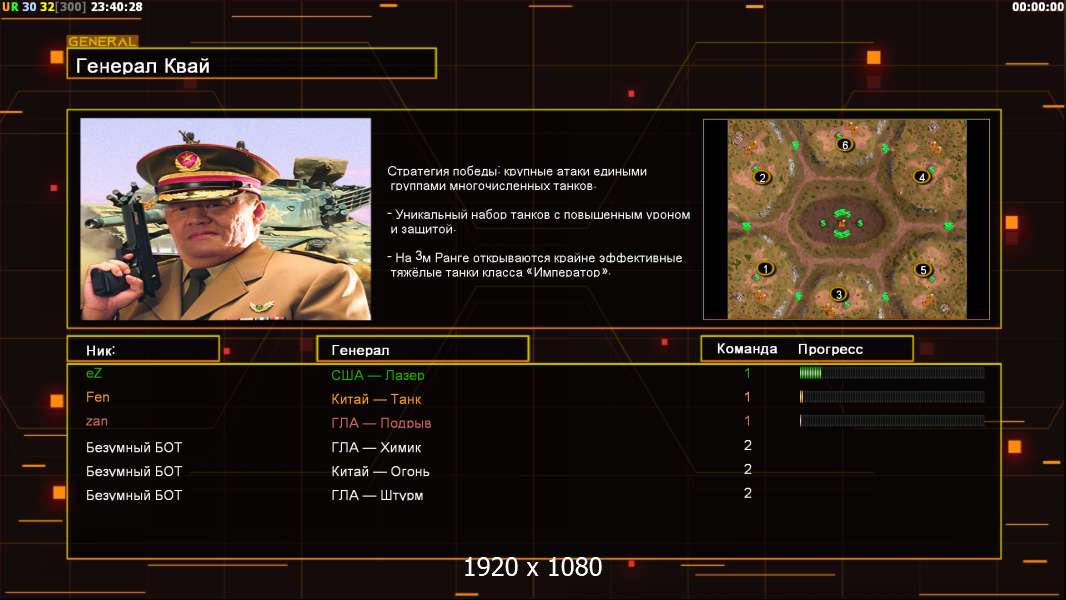1066x600 pixels.
Task: Pick start position marker 5 on the map
Action: pos(923,270)
